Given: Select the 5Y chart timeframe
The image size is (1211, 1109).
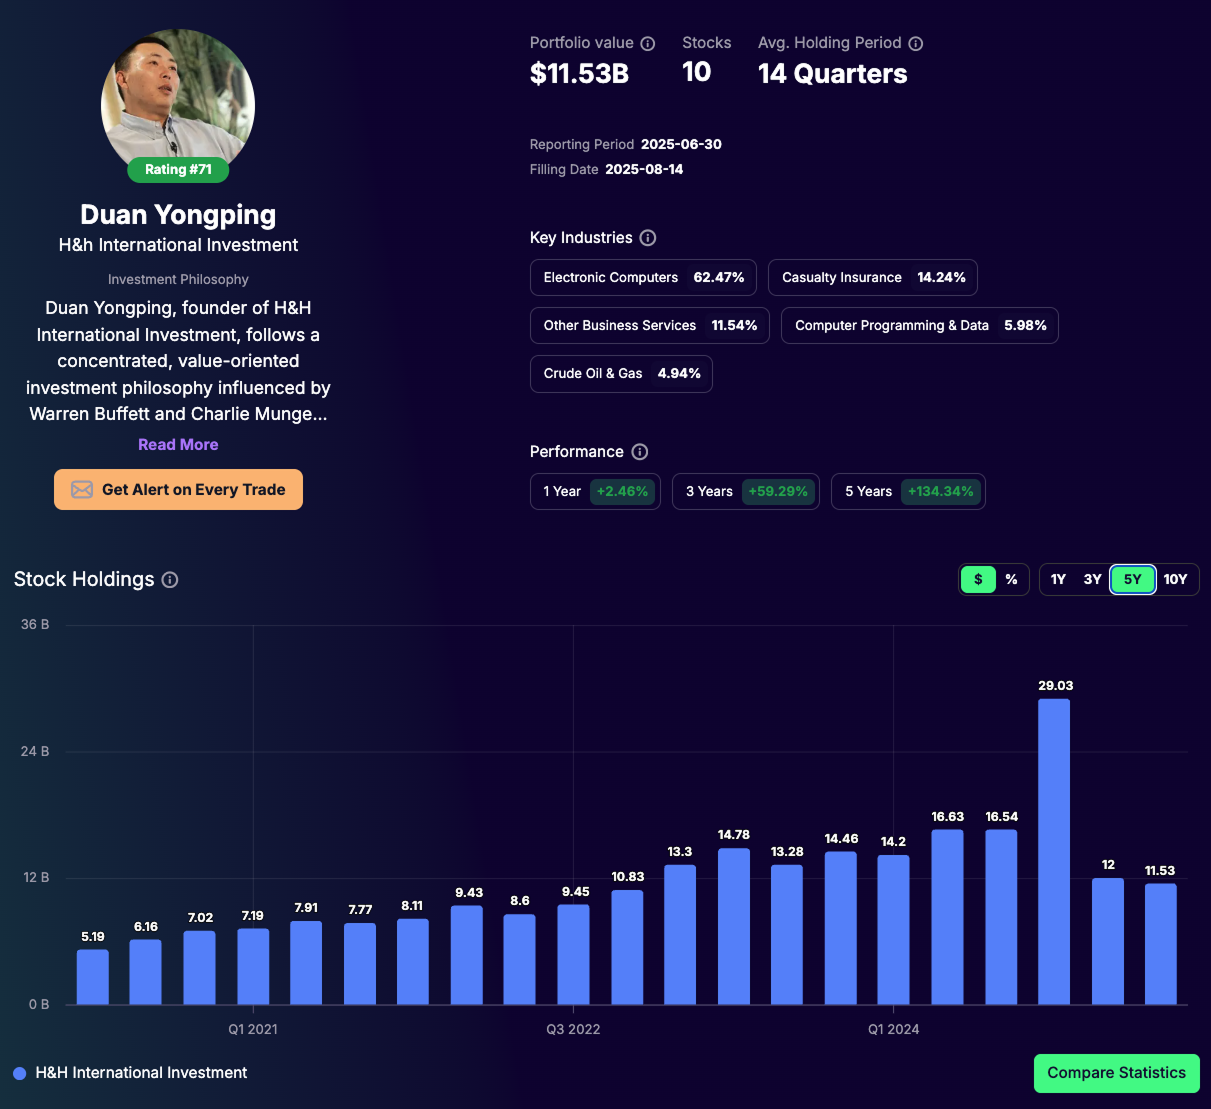Looking at the screenshot, I should click(x=1132, y=579).
